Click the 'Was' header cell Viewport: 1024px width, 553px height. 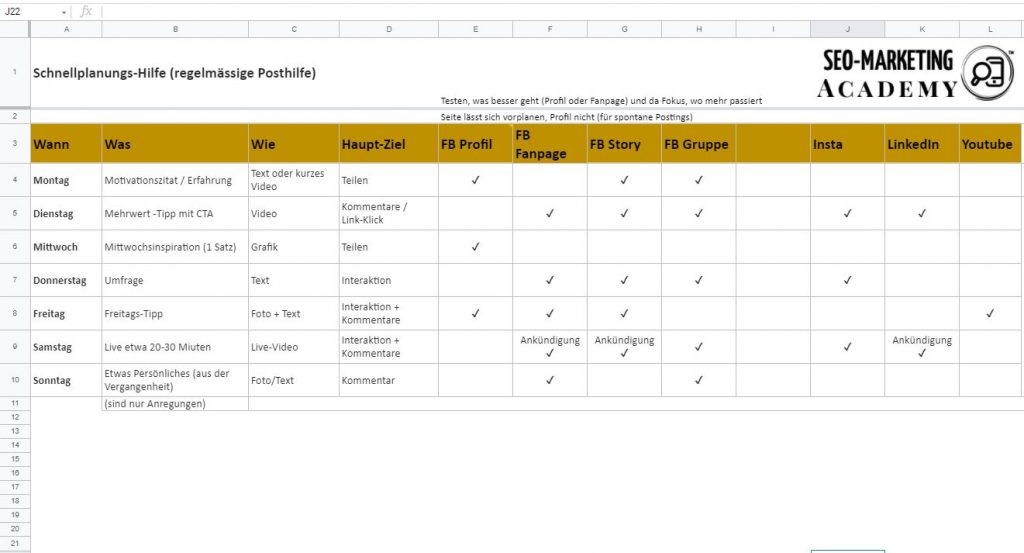[x=175, y=144]
